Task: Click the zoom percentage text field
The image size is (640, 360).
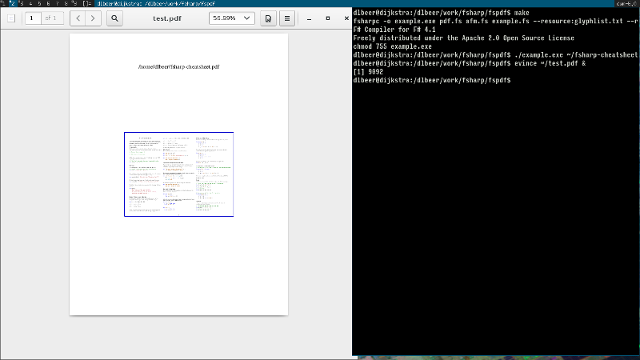Action: pos(225,18)
